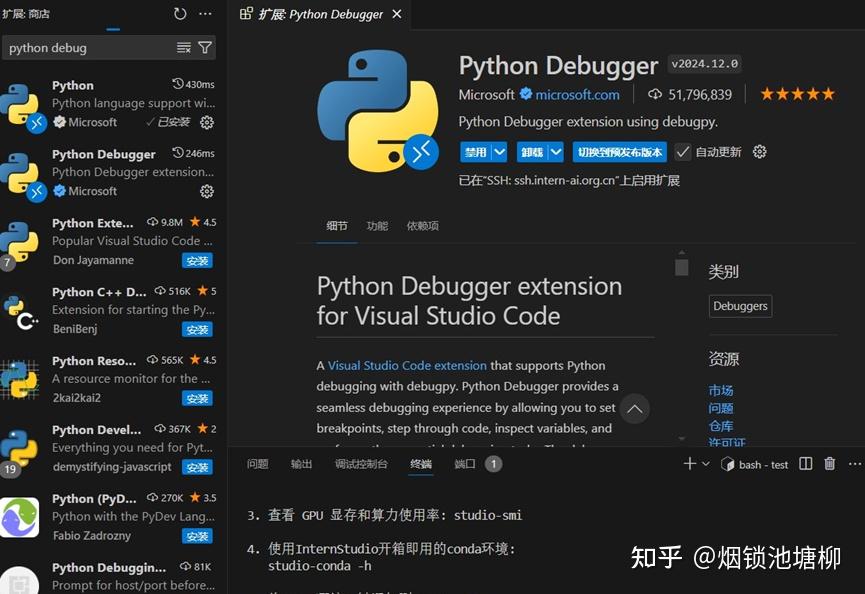865x594 pixels.
Task: Open the microsoft.com publisher link
Action: tap(577, 95)
